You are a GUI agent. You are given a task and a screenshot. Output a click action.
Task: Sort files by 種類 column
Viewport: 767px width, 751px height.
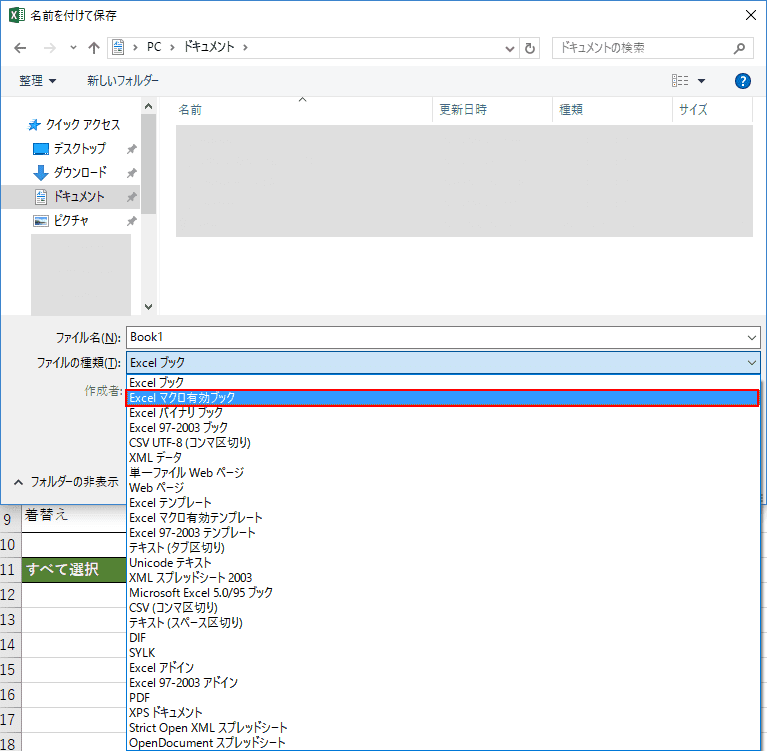(613, 110)
